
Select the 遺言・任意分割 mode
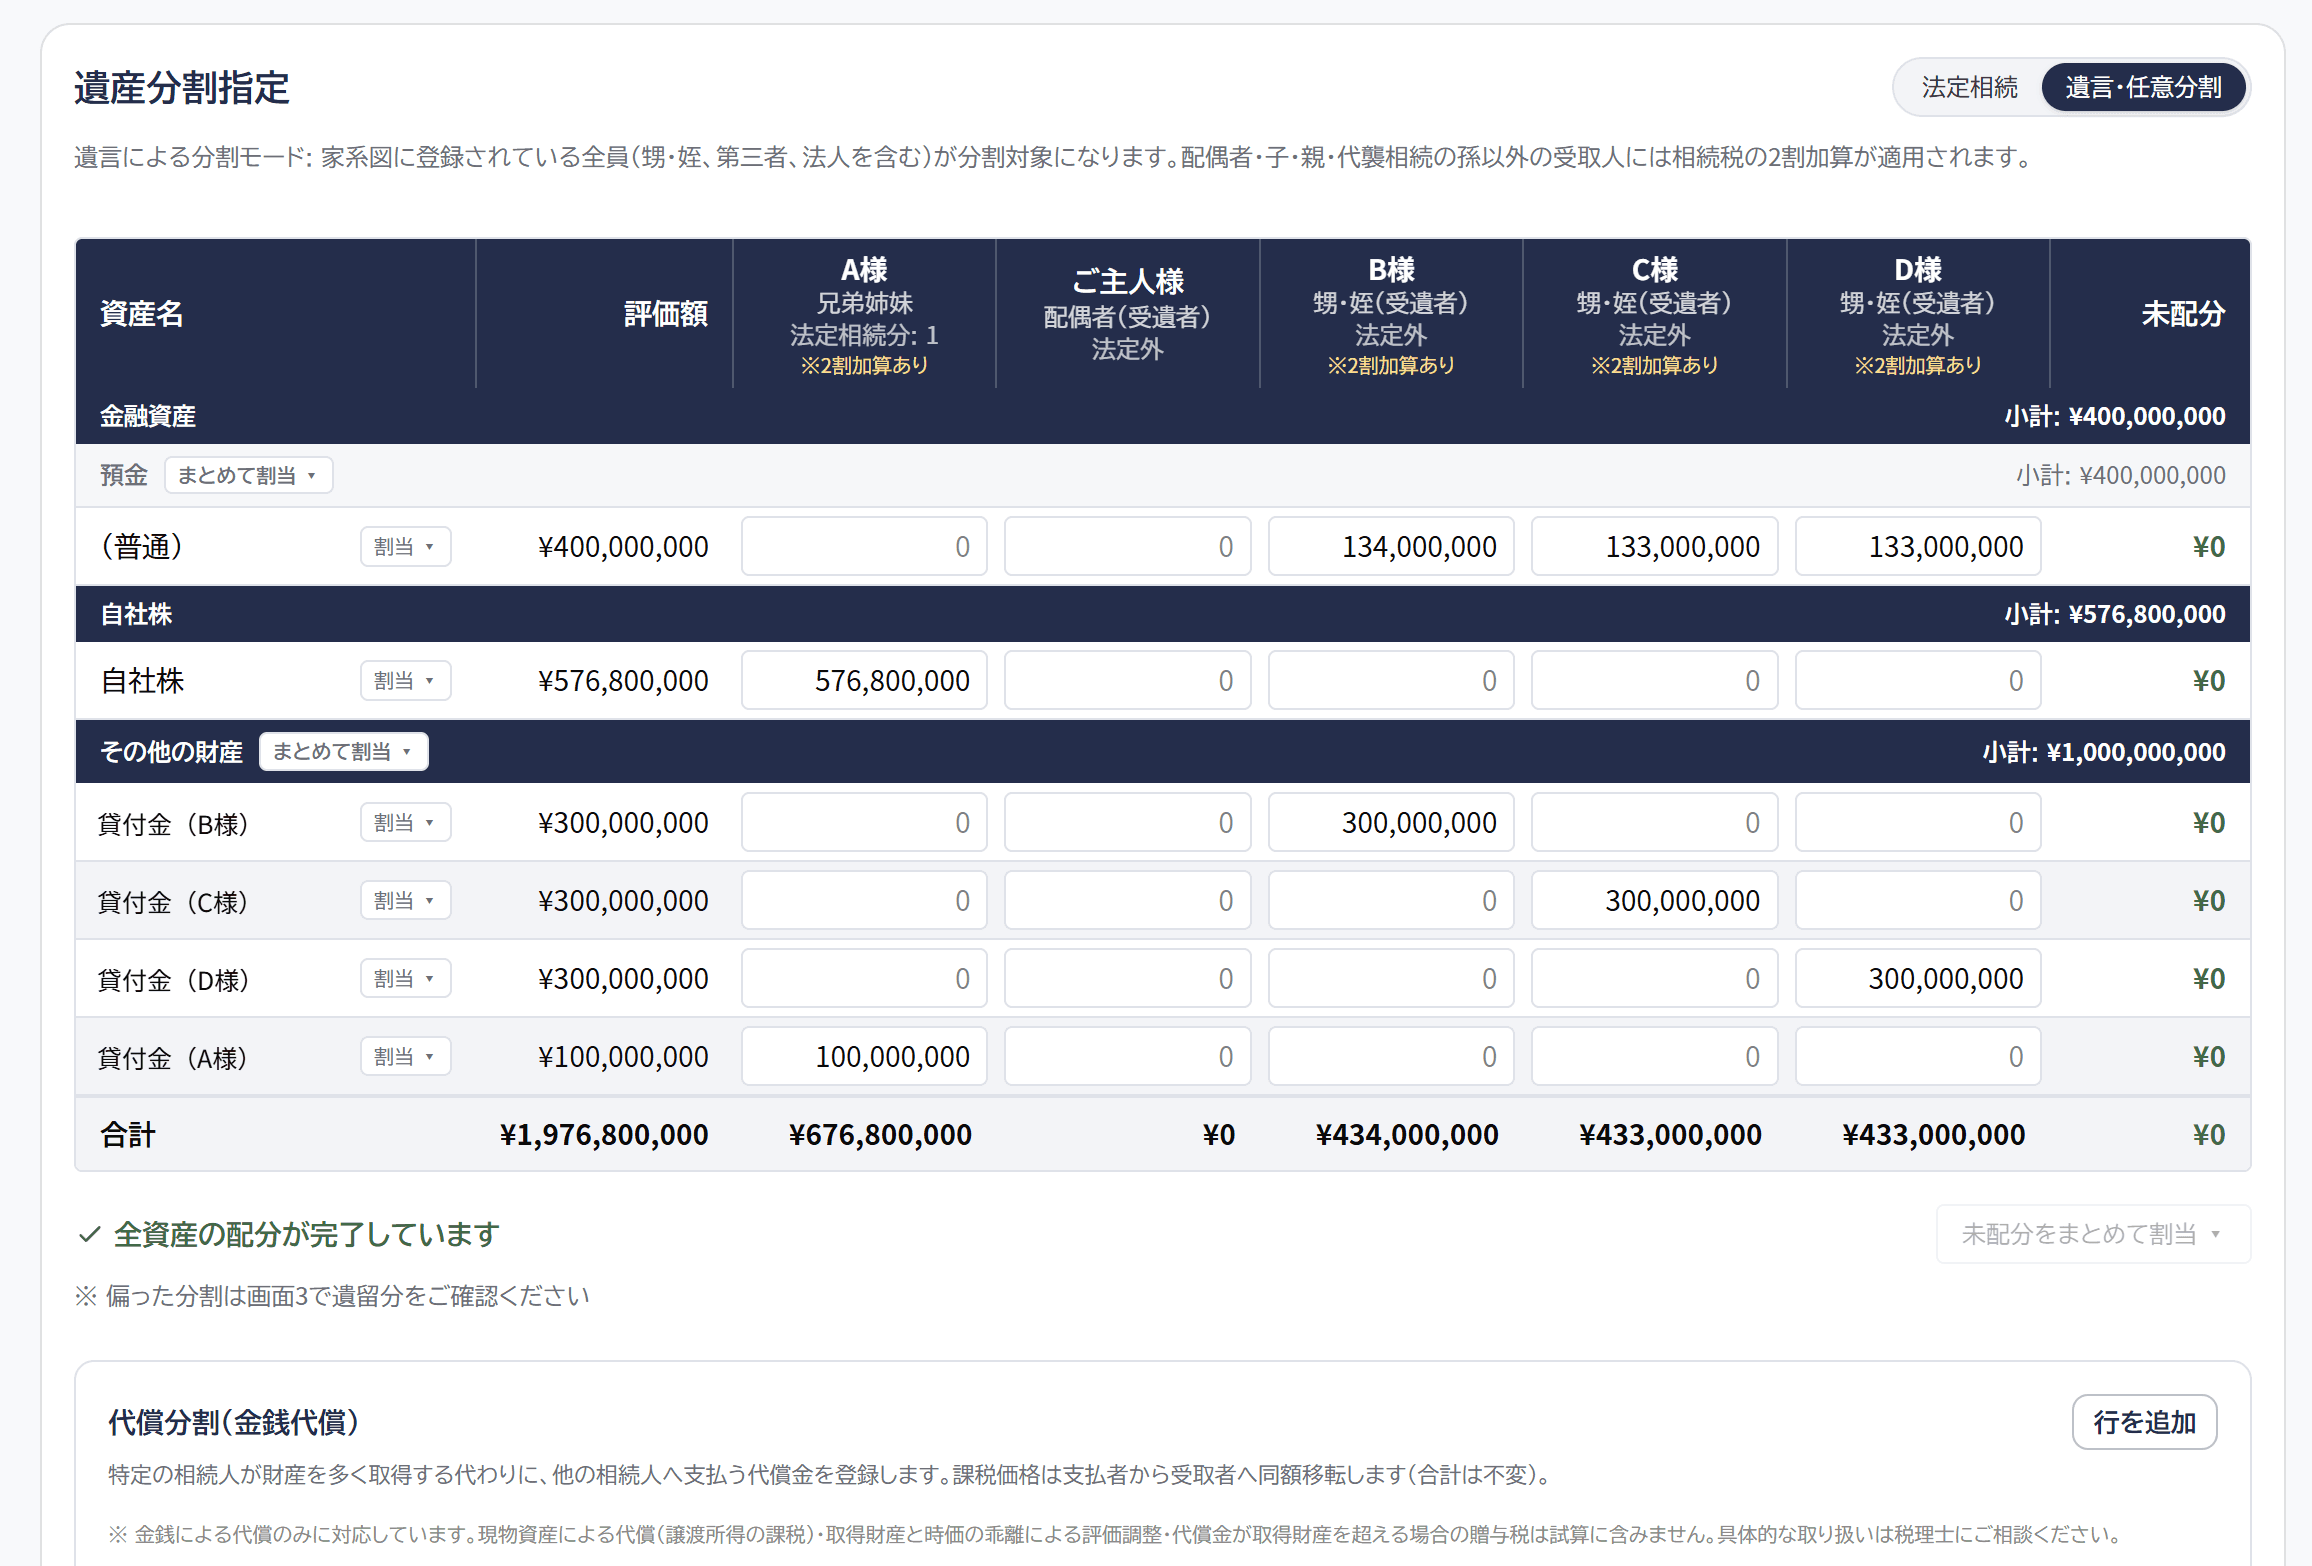(2143, 88)
